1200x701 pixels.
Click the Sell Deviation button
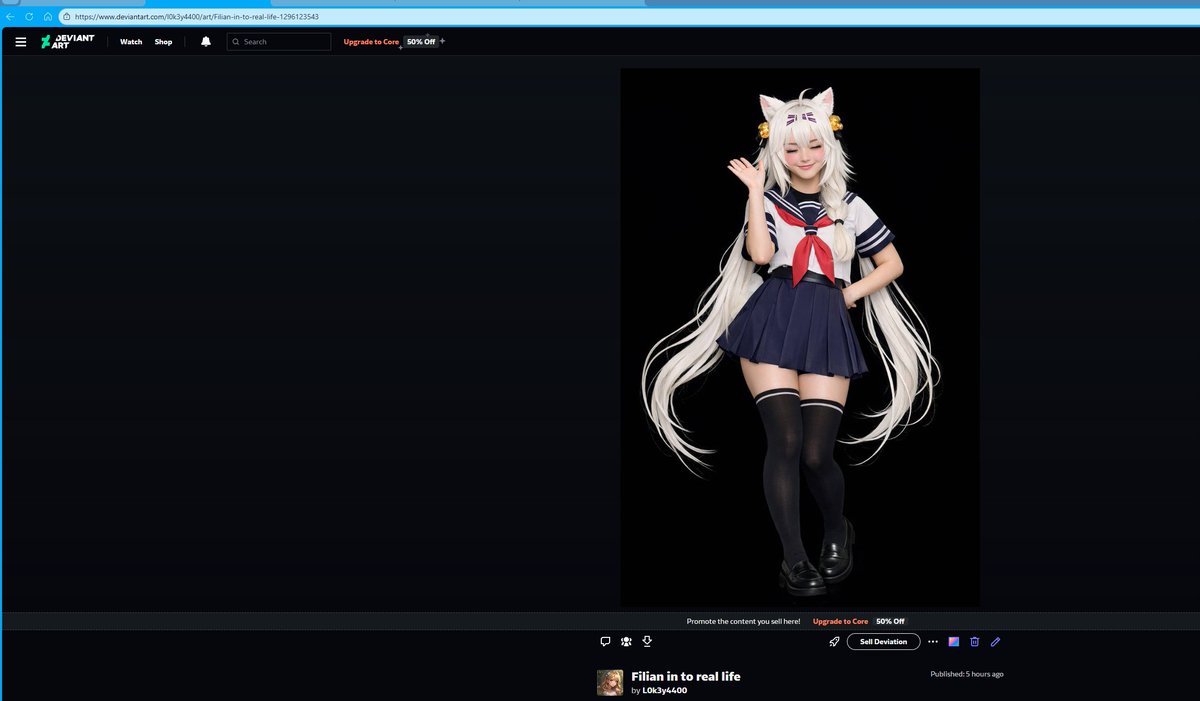coord(883,641)
